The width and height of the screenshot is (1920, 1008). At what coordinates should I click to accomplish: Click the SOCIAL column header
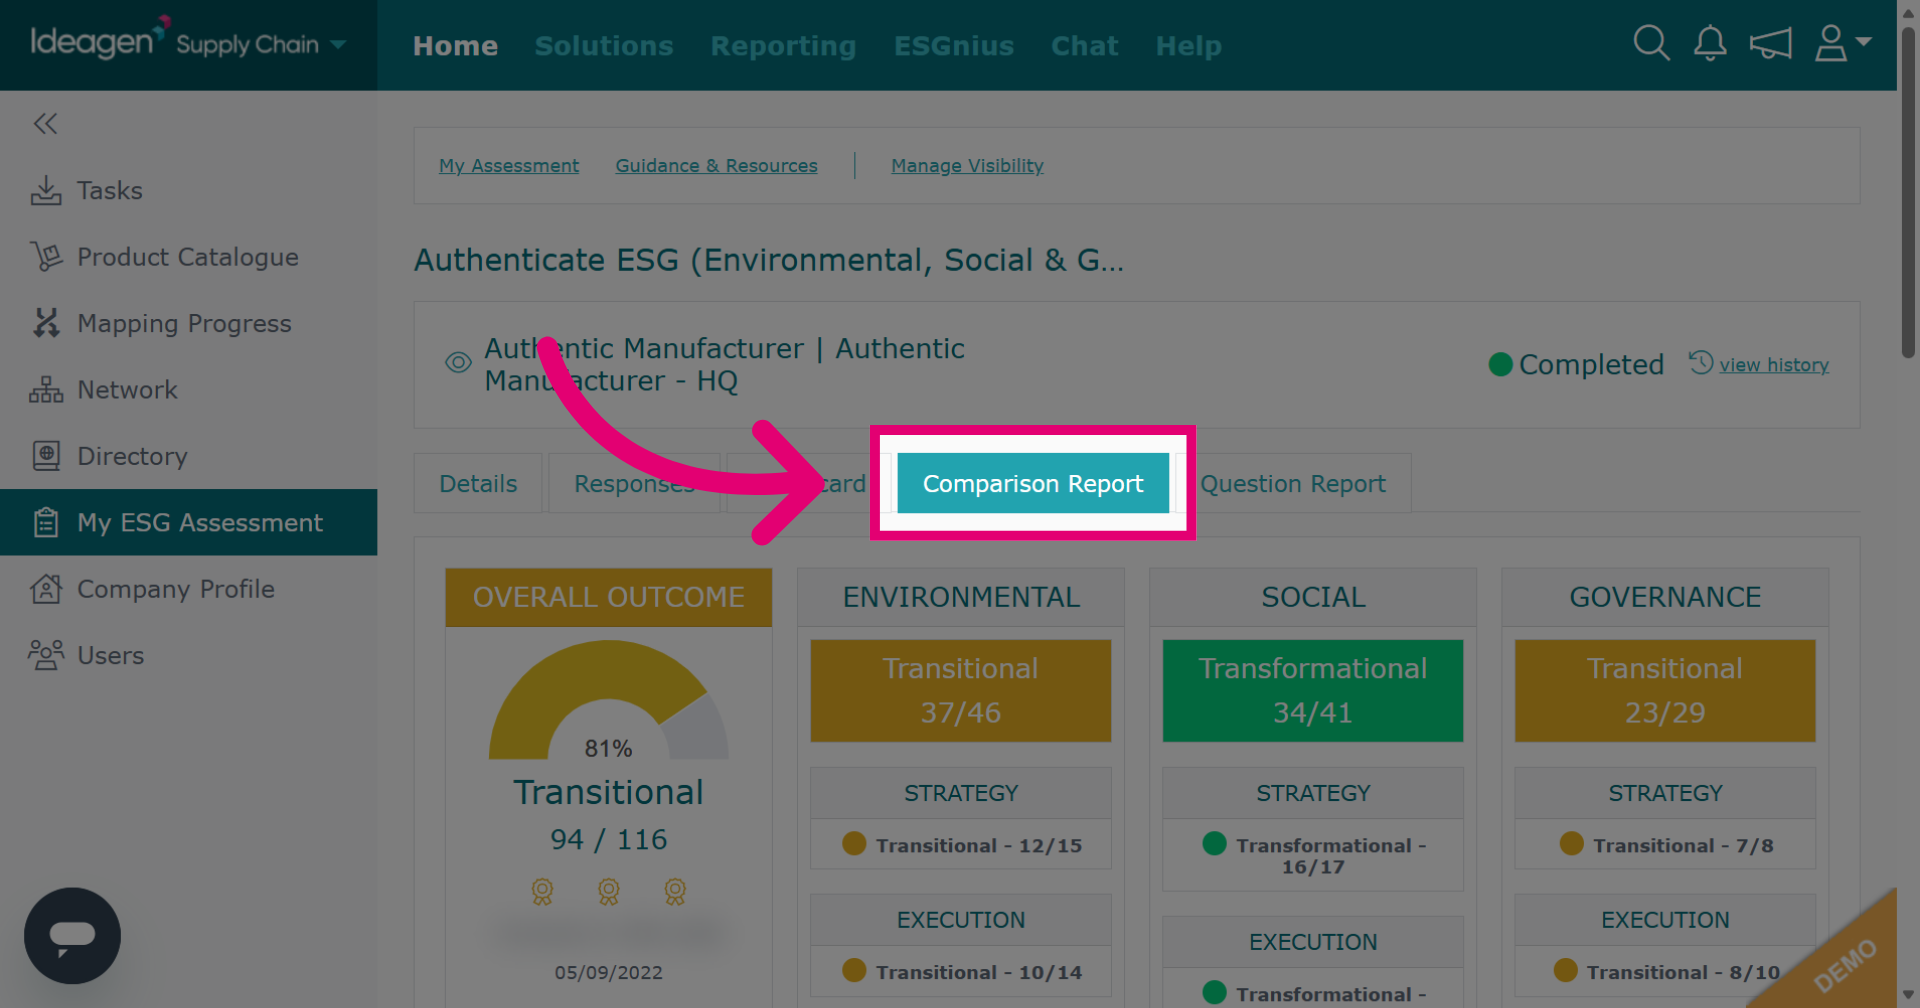click(1312, 597)
